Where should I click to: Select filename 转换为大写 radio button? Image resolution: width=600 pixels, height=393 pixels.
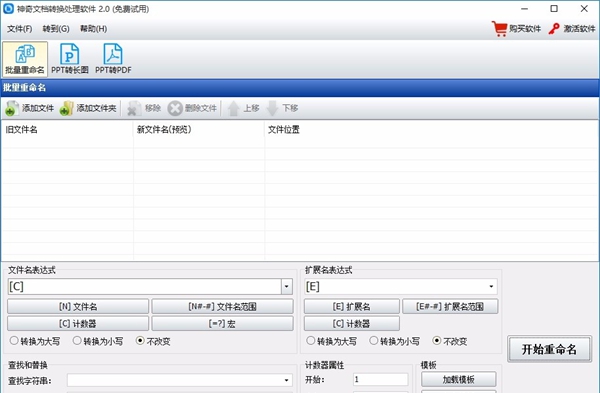tap(14, 340)
